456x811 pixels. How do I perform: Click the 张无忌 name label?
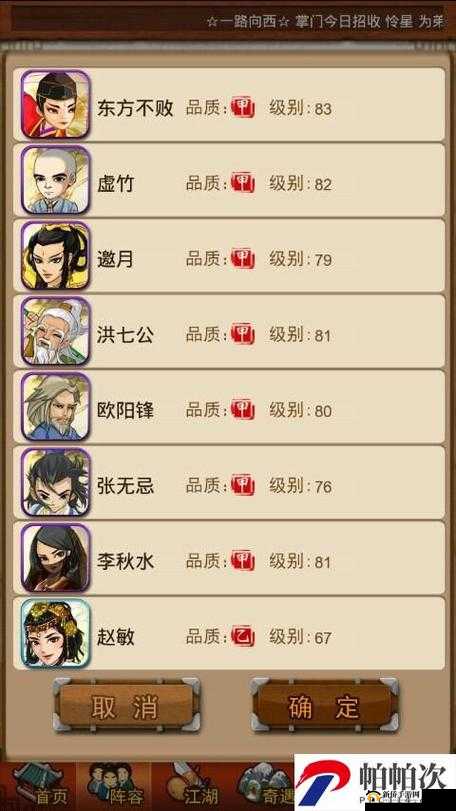tap(125, 486)
